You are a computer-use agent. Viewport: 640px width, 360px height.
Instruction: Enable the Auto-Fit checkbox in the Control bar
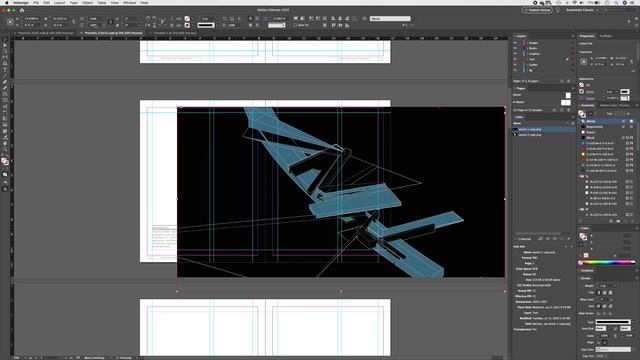(295, 25)
